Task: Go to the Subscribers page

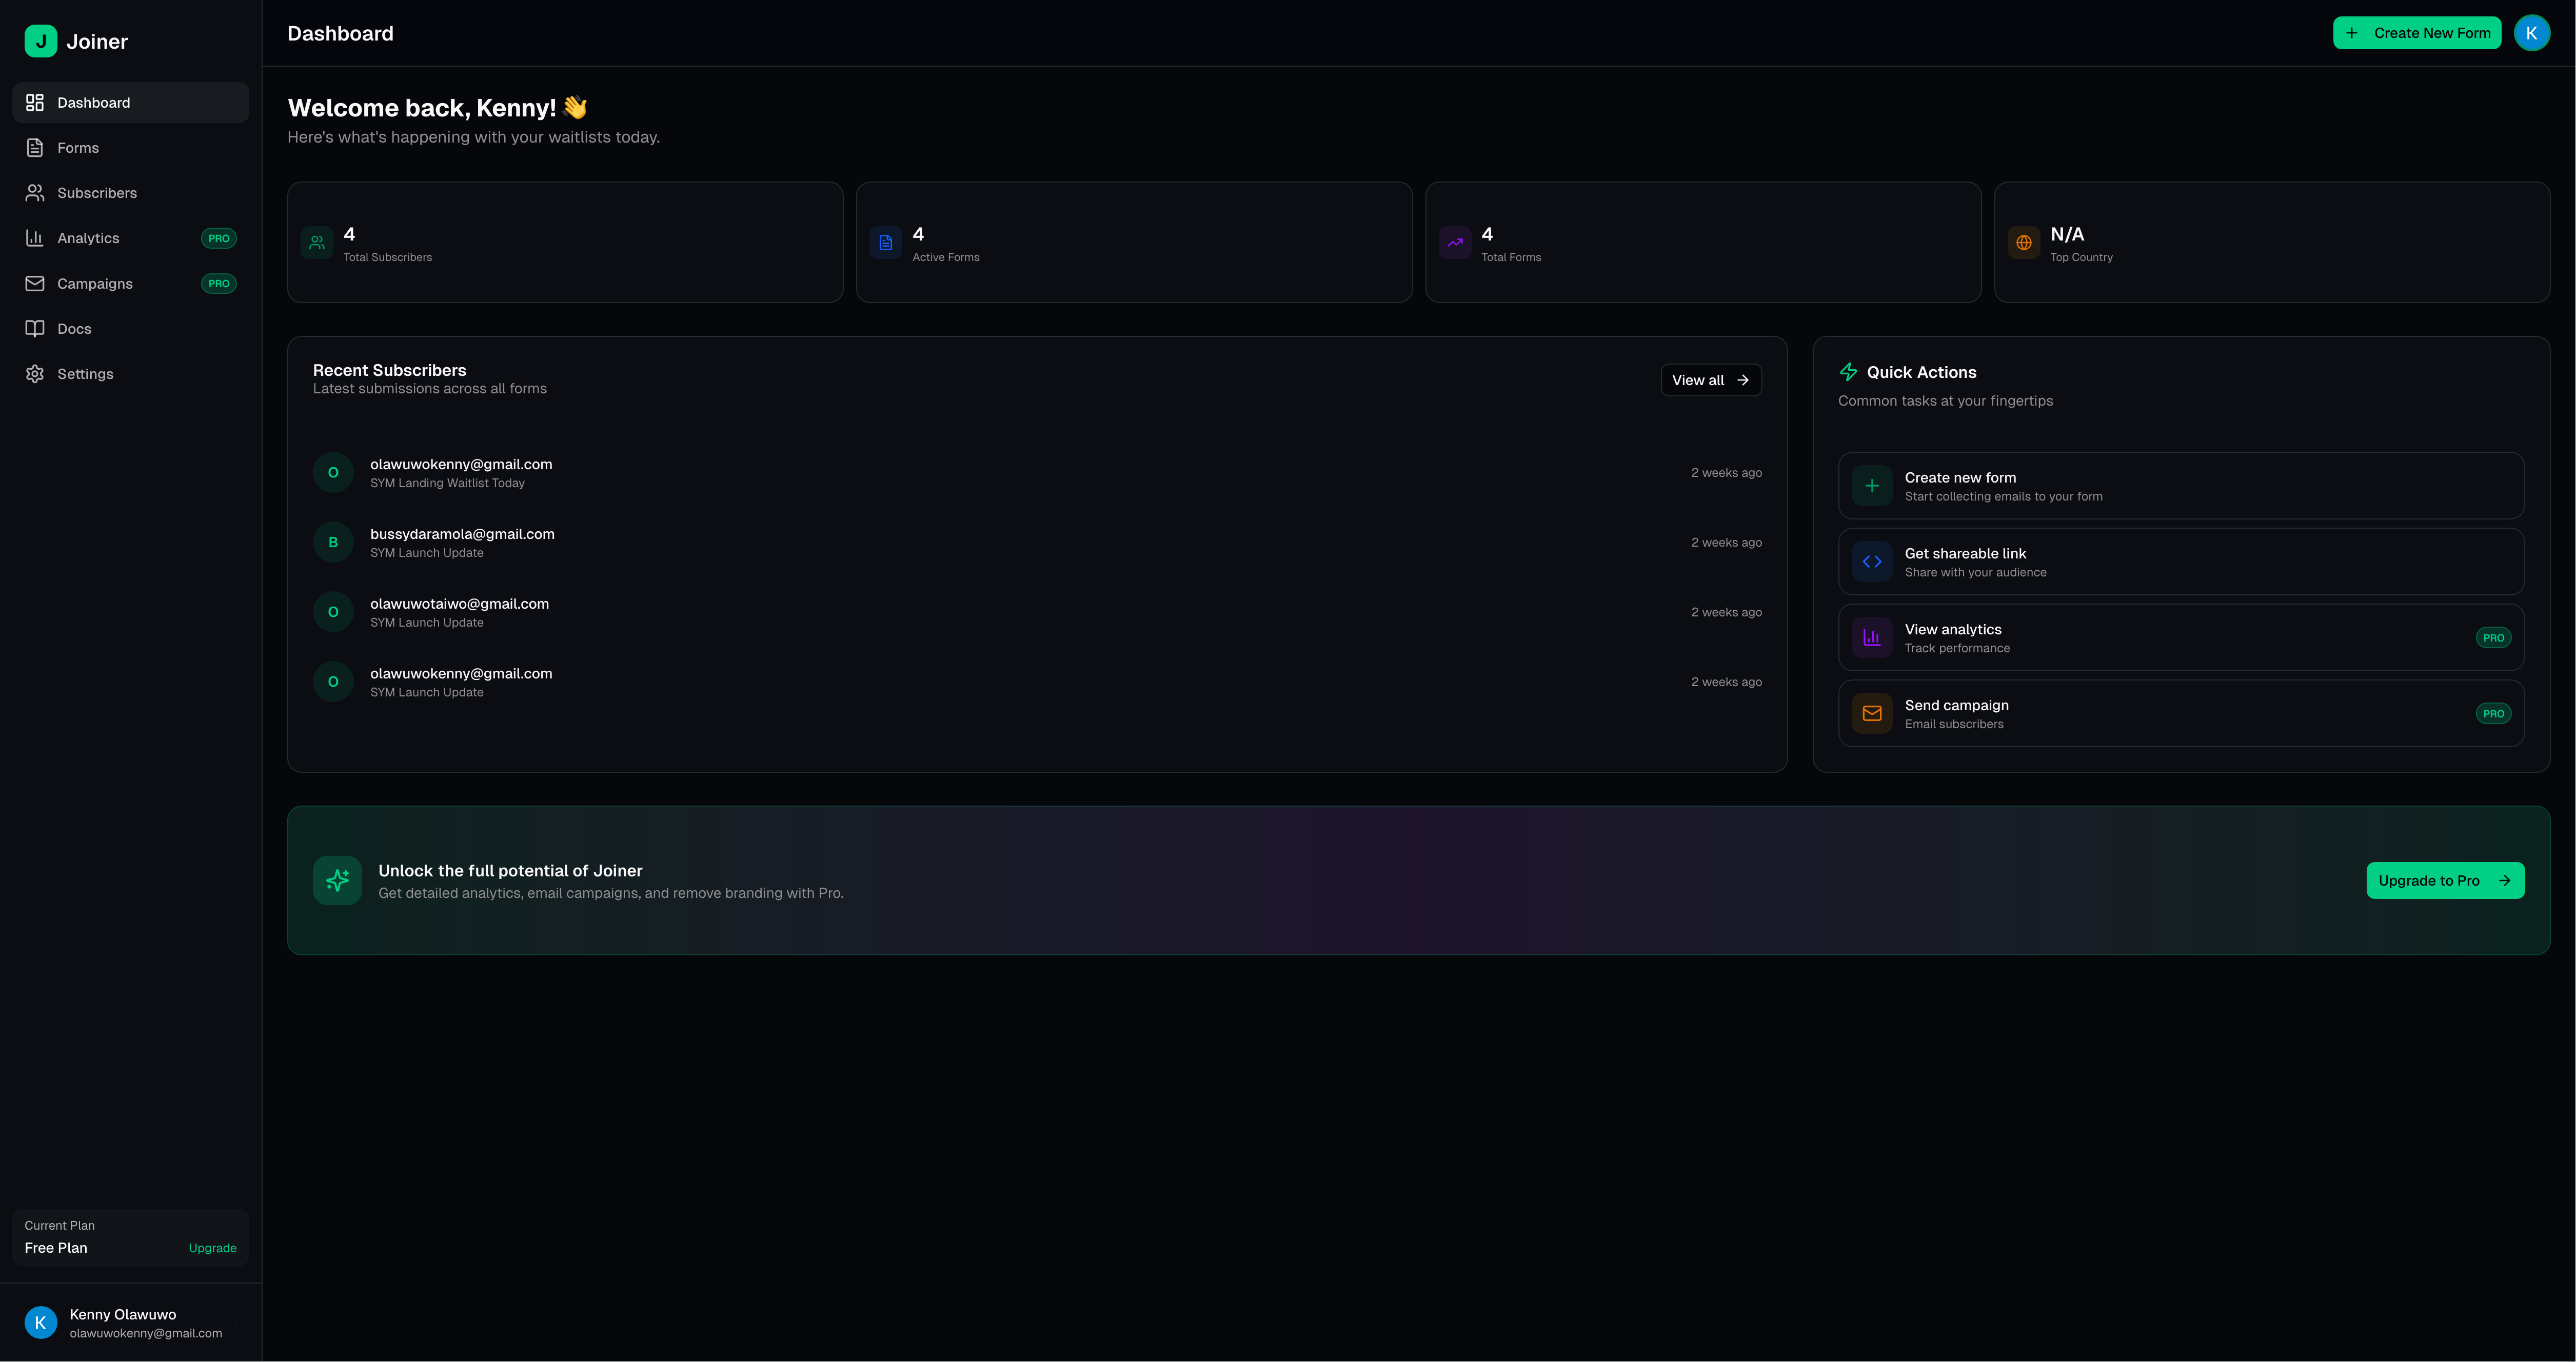Action: (x=97, y=193)
